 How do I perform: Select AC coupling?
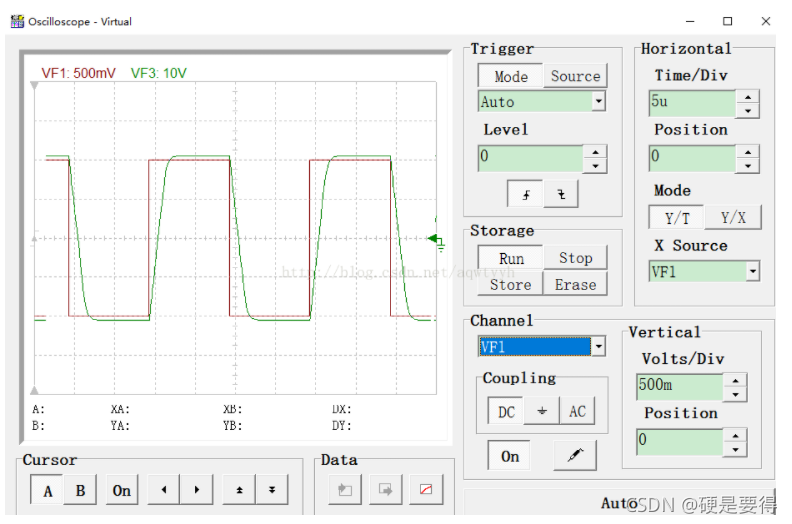tap(577, 411)
